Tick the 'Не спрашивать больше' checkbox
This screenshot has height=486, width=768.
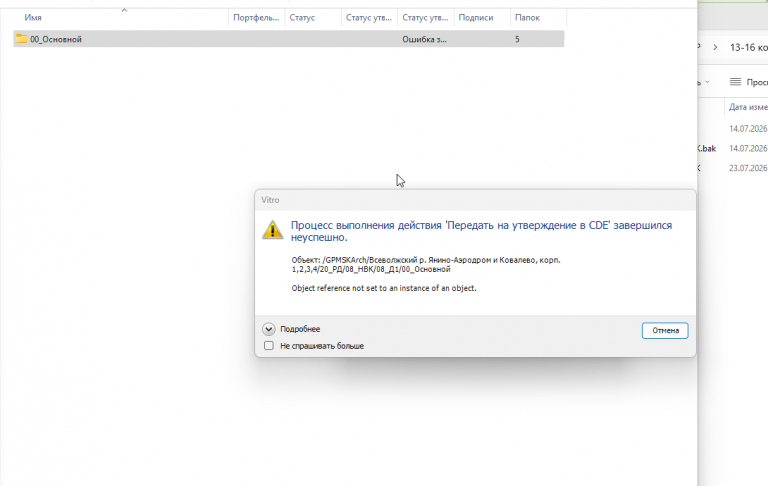(x=269, y=346)
